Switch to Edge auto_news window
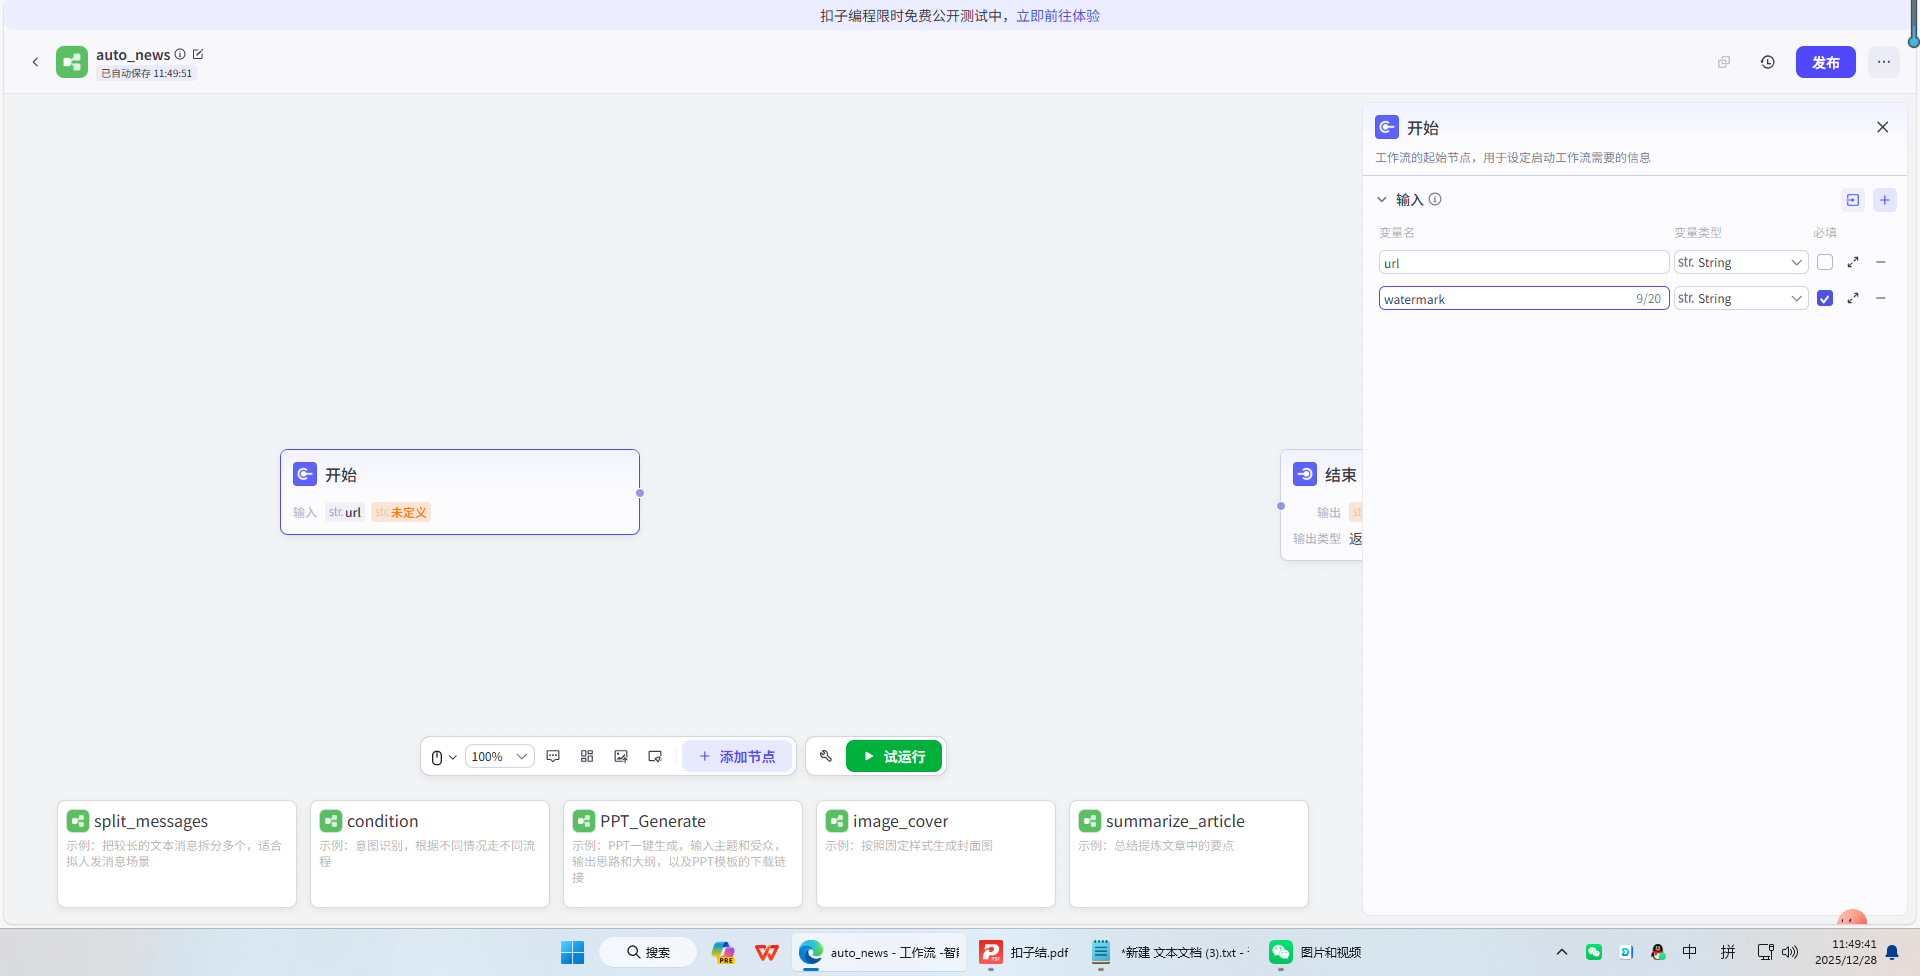The width and height of the screenshot is (1920, 976). pos(880,952)
